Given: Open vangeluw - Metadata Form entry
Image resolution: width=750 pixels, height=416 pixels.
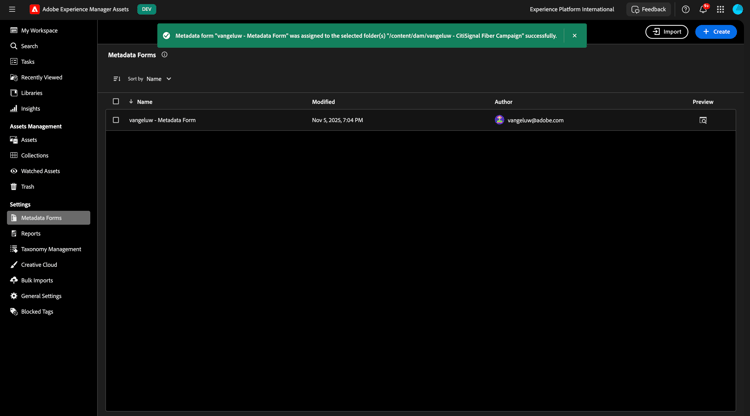Looking at the screenshot, I should click(162, 120).
